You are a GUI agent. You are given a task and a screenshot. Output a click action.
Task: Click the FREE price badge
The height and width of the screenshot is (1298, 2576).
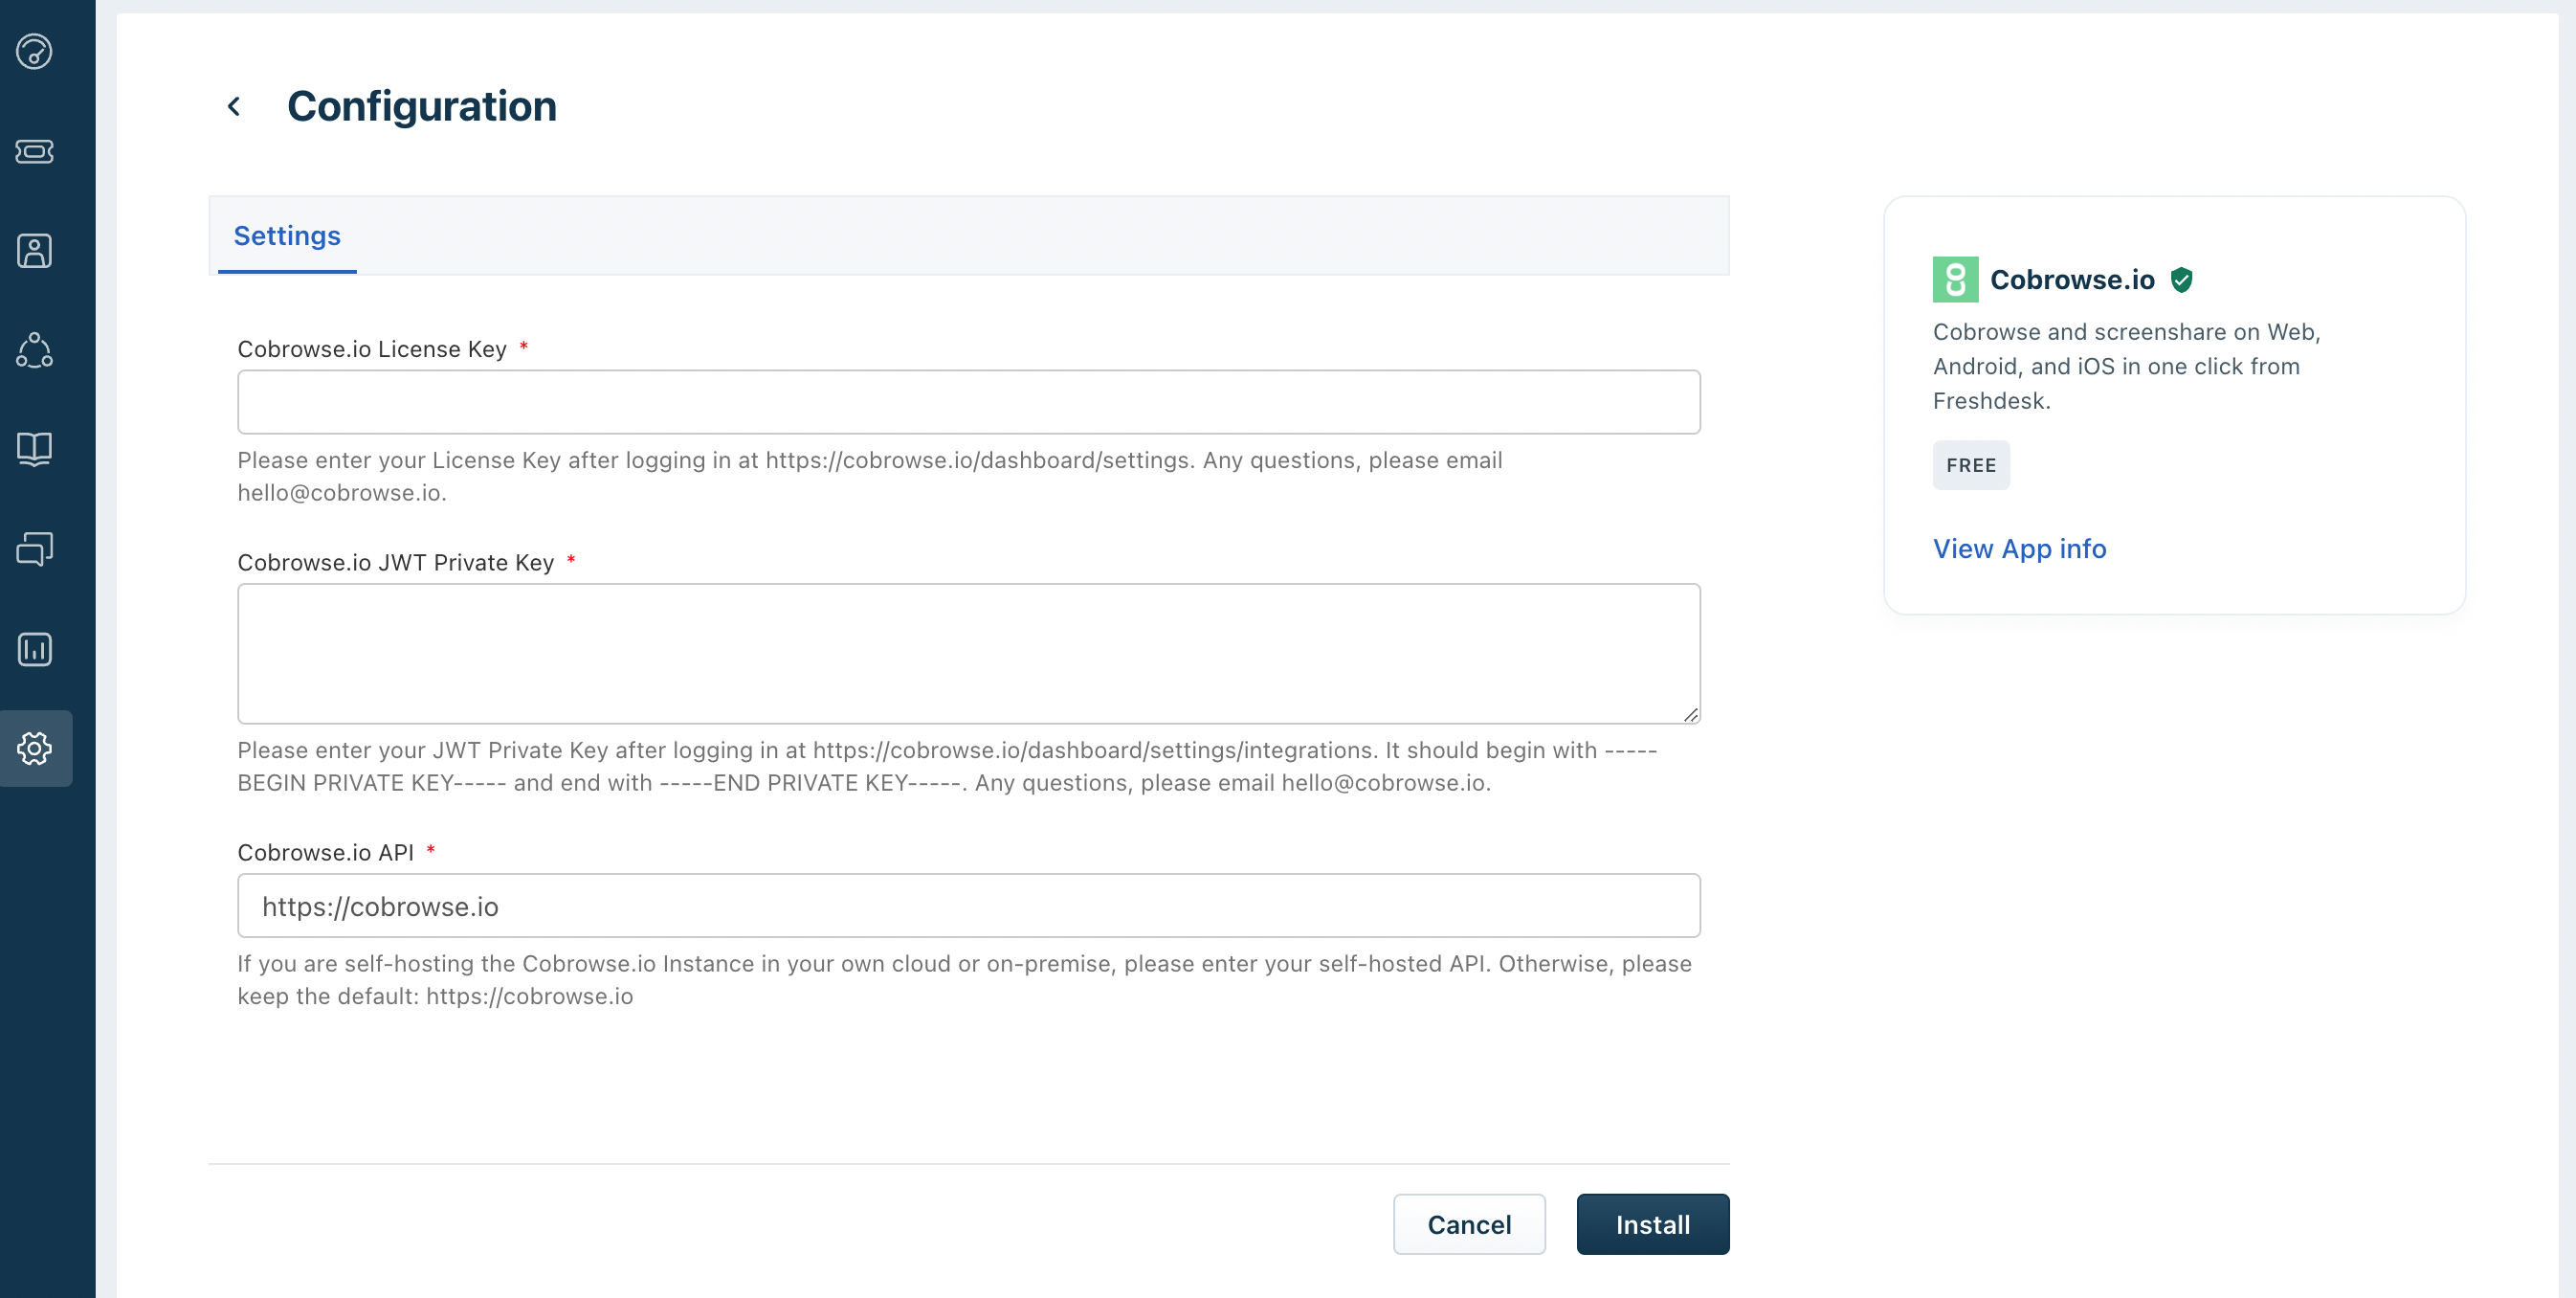pos(1970,465)
